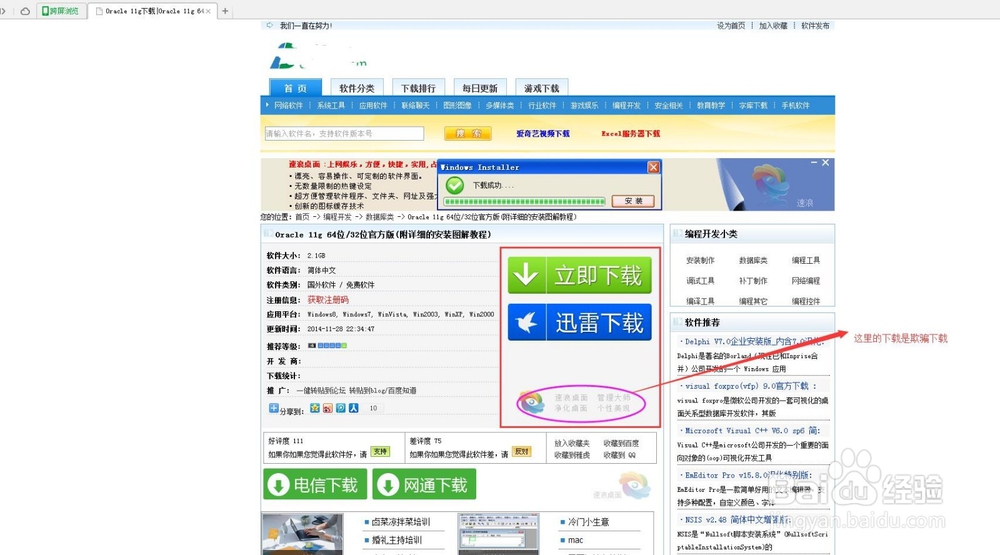
Task: Share via the red Weibo icon
Action: pyautogui.click(x=327, y=408)
